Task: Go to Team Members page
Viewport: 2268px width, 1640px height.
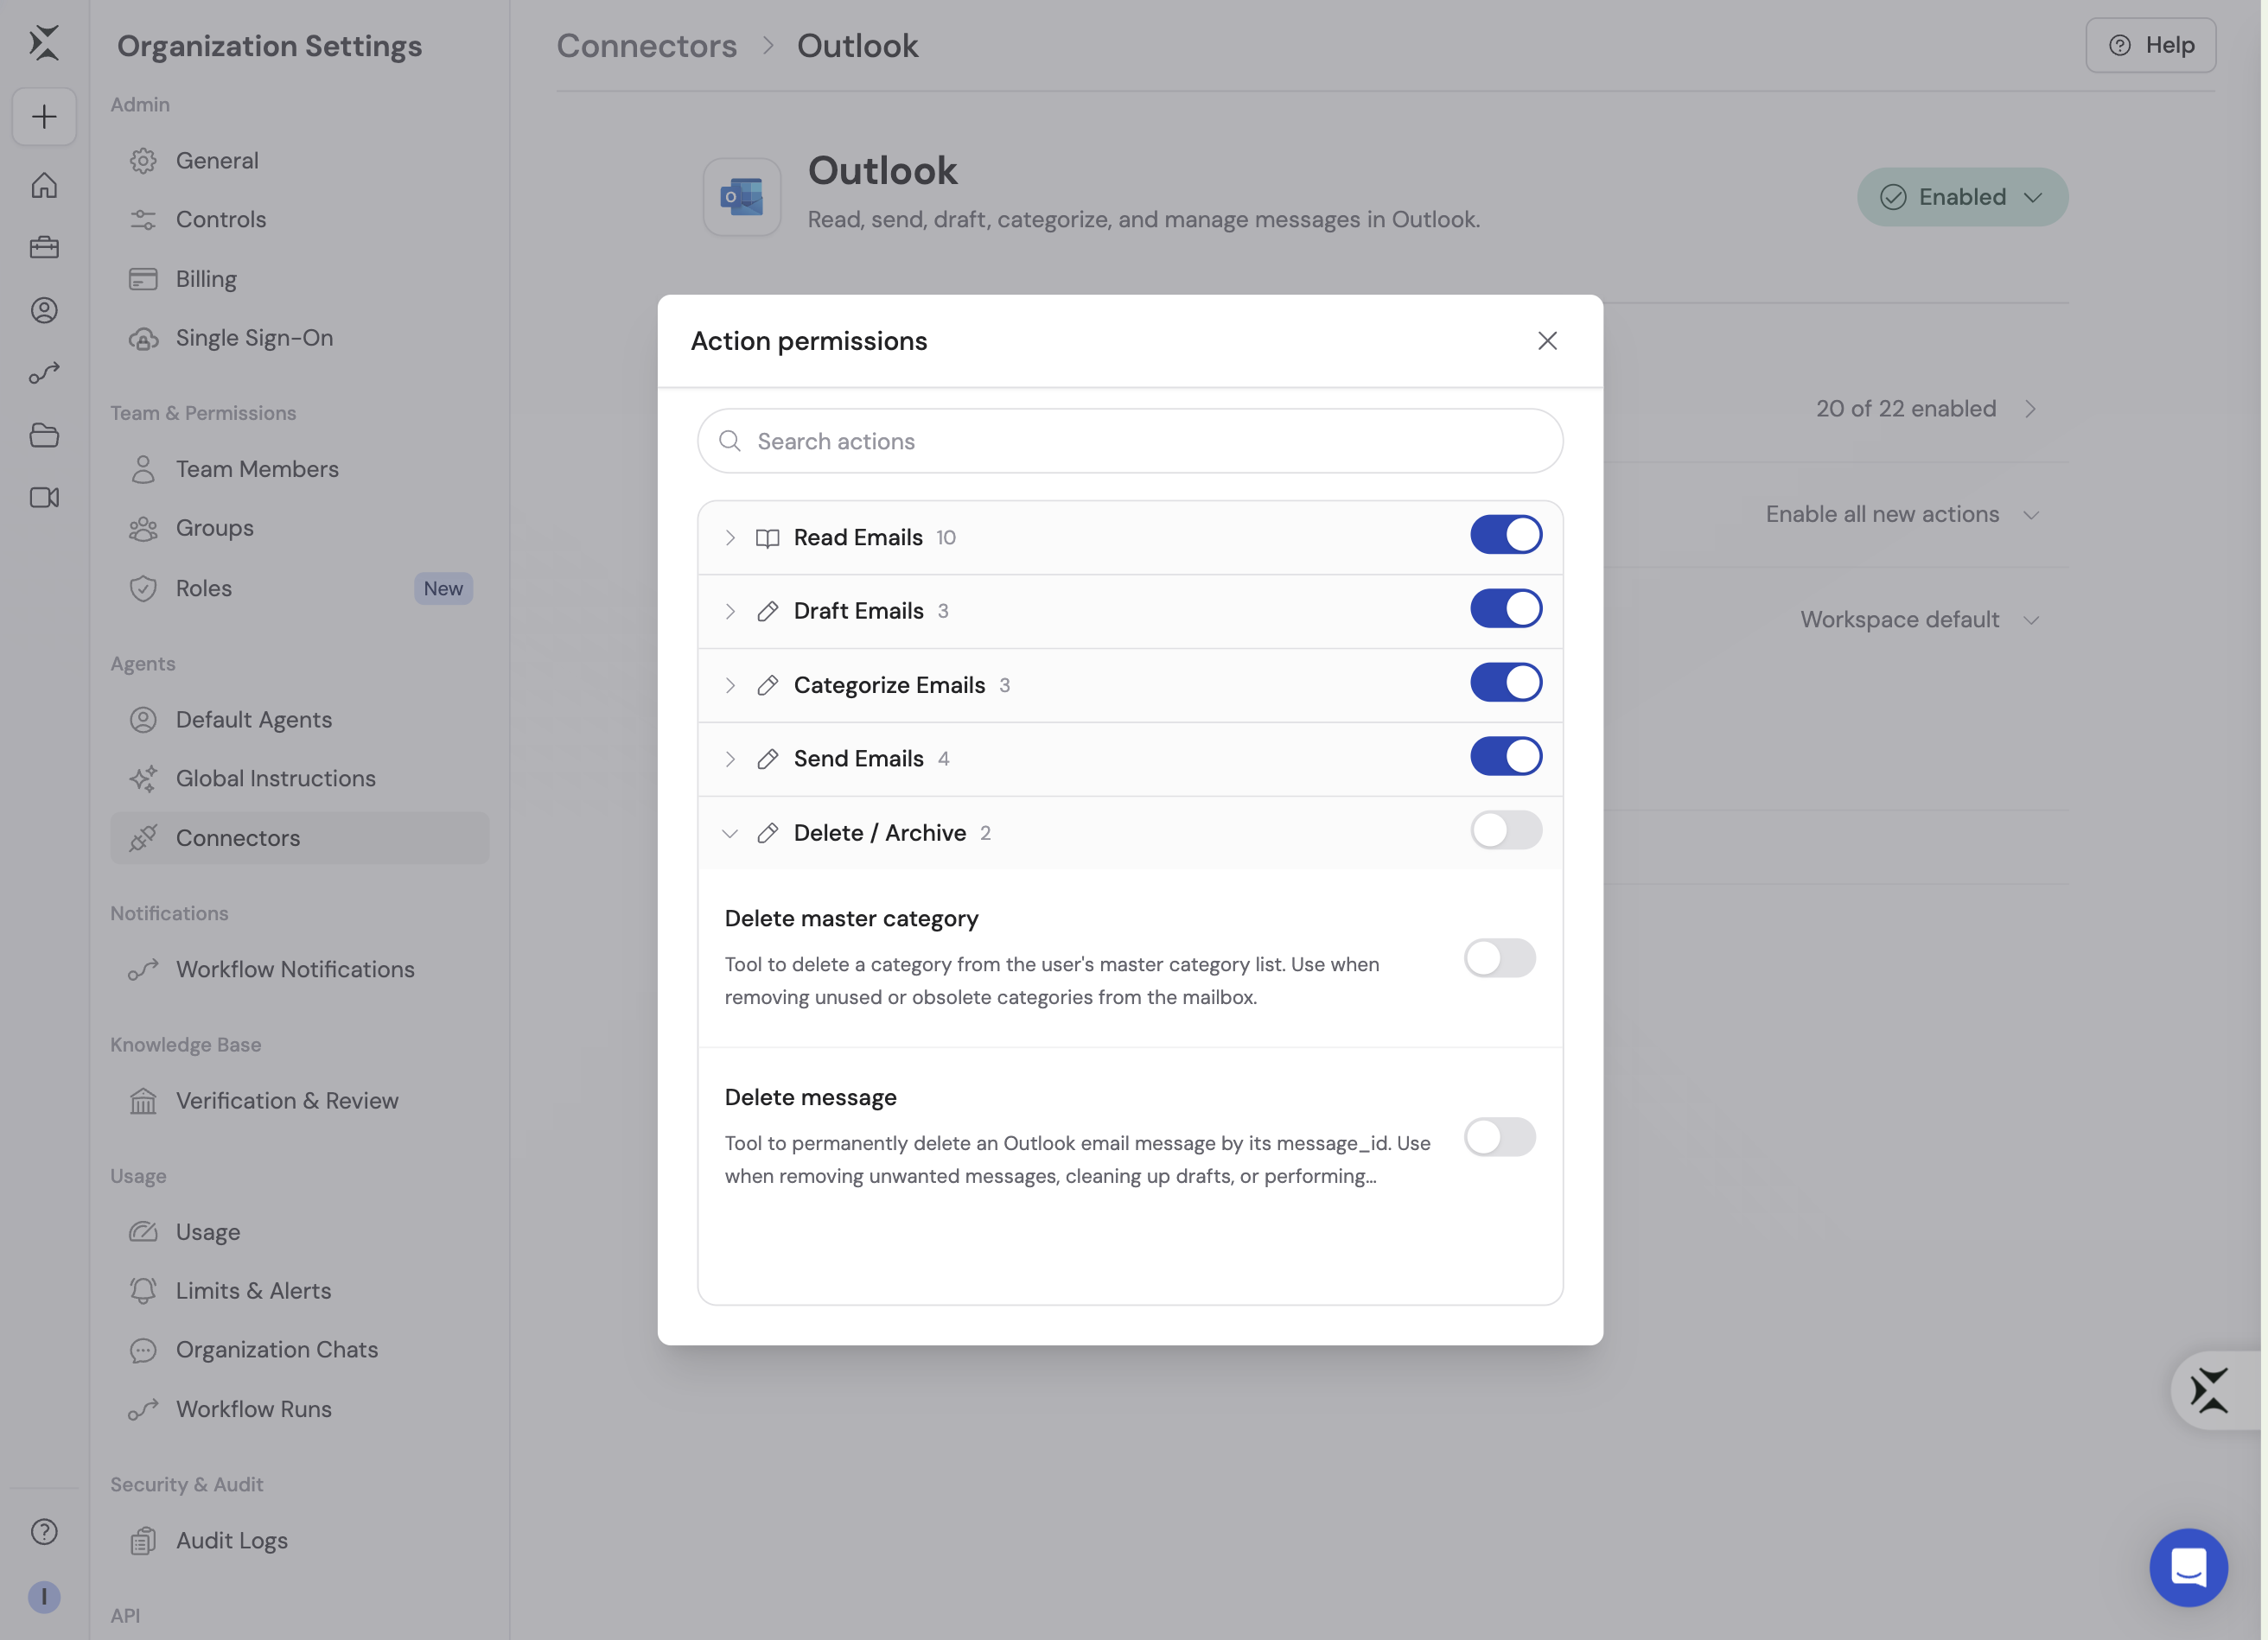Action: (x=300, y=470)
